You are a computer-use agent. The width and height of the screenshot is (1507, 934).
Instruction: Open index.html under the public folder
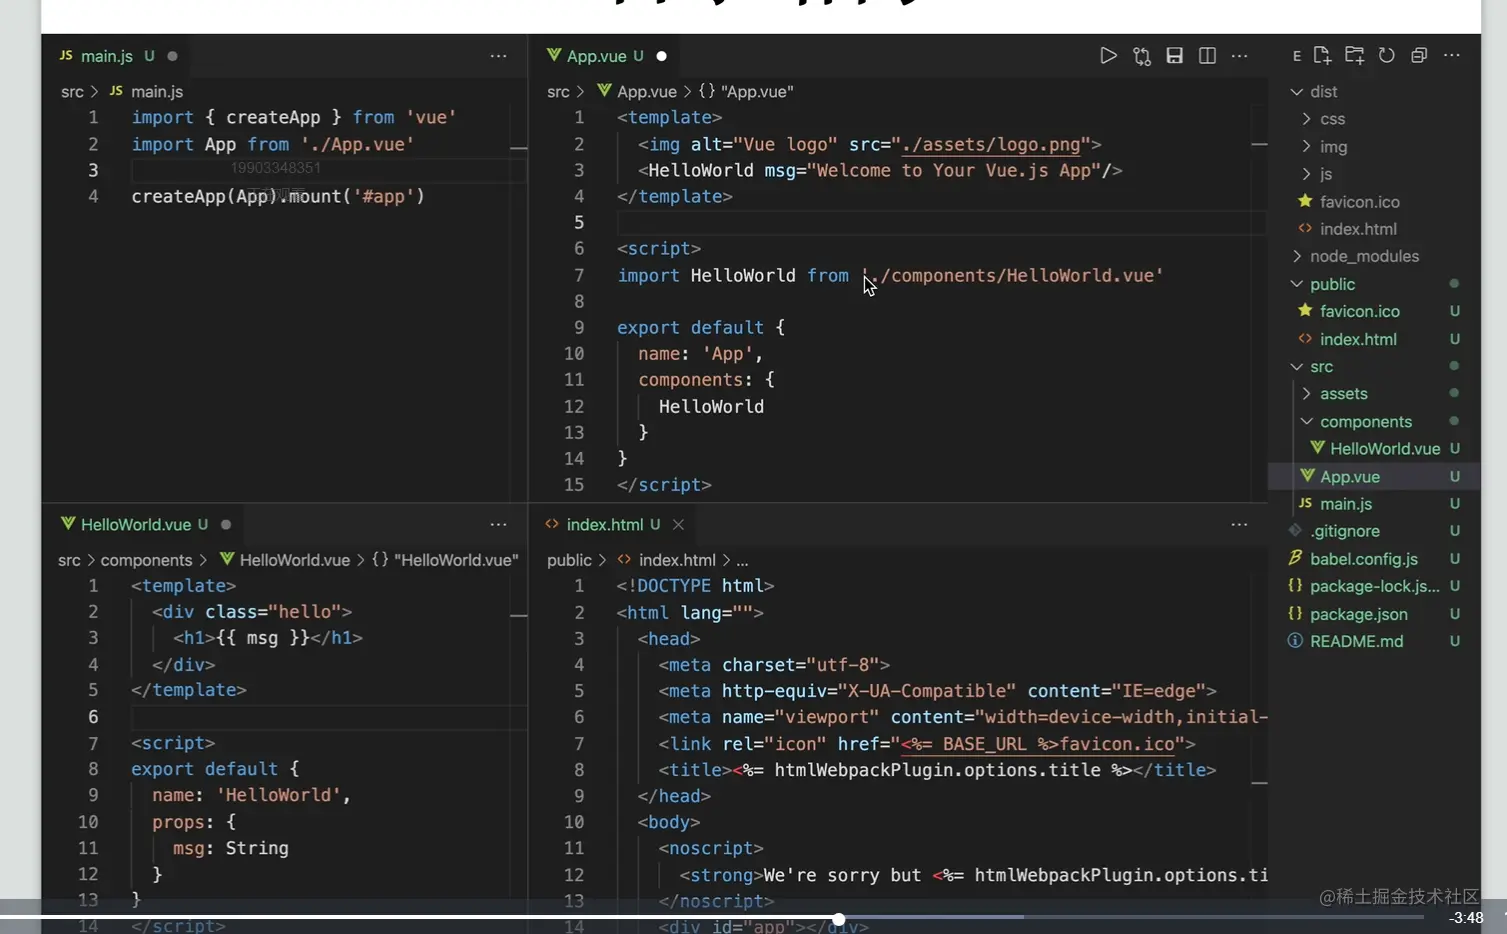click(1357, 339)
